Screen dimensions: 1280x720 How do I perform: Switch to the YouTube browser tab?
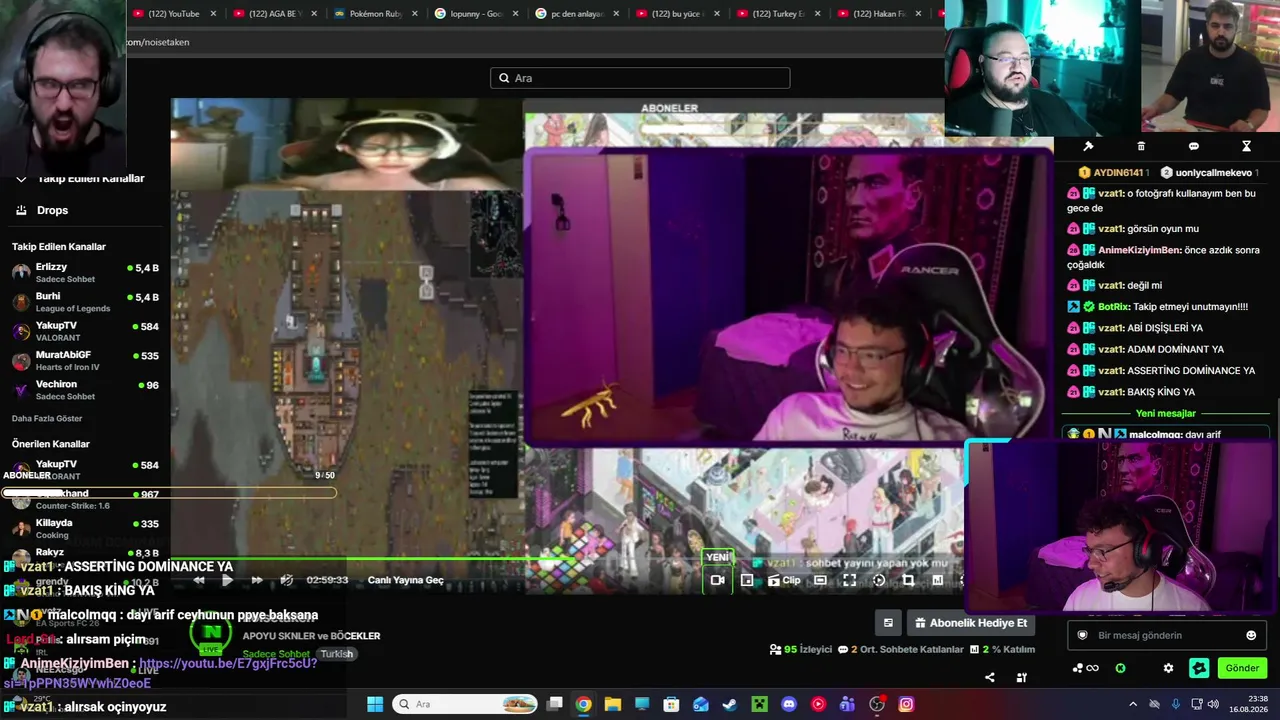pyautogui.click(x=173, y=14)
